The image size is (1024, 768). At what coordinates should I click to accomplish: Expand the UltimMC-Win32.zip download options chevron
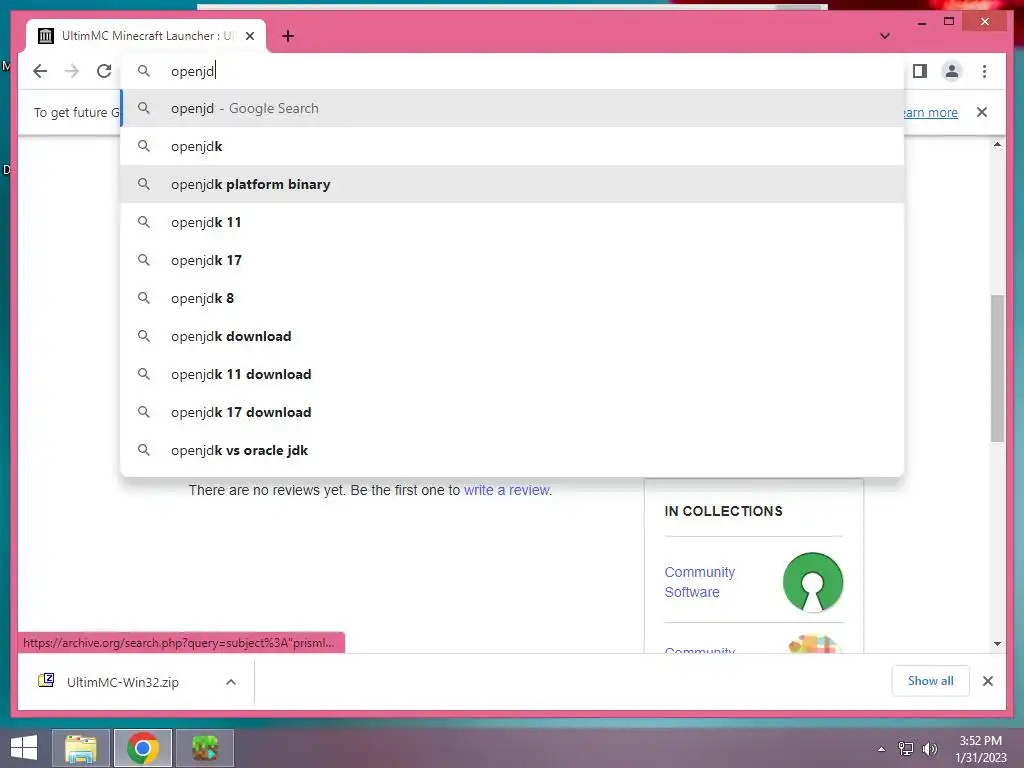point(231,682)
